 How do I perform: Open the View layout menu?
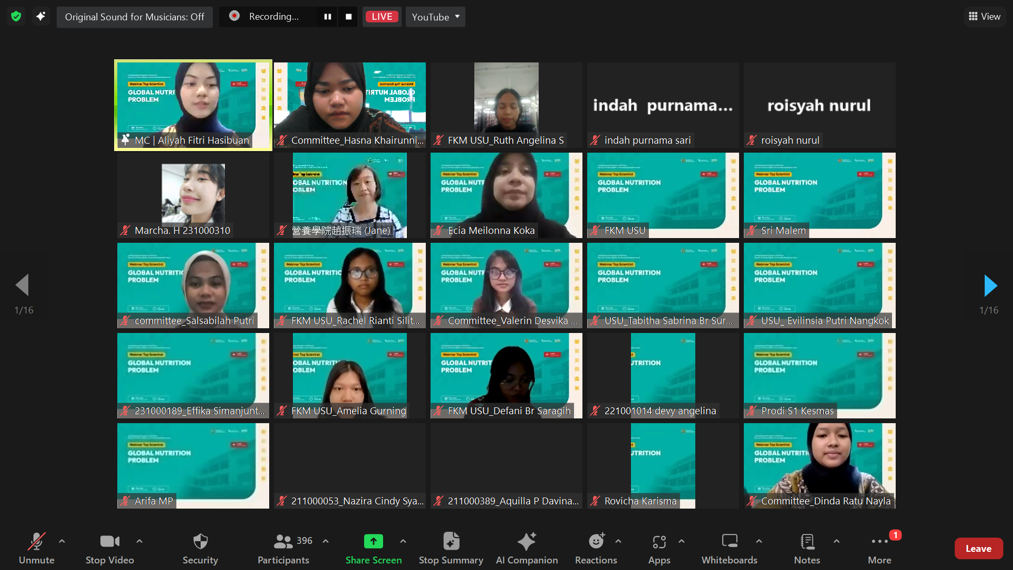point(985,17)
